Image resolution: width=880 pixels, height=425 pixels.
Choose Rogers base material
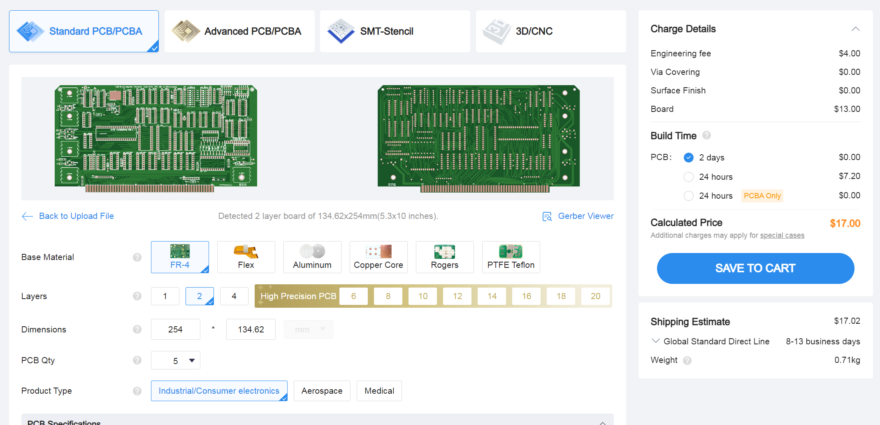click(x=444, y=257)
